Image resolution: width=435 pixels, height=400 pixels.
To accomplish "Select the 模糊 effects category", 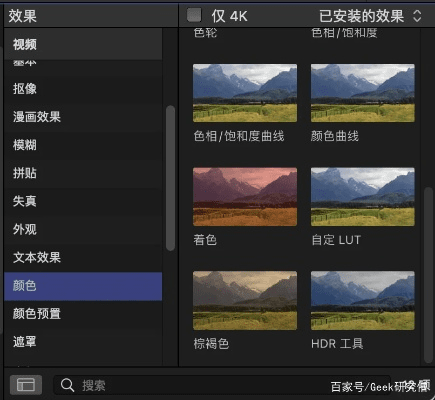I will [x=83, y=145].
